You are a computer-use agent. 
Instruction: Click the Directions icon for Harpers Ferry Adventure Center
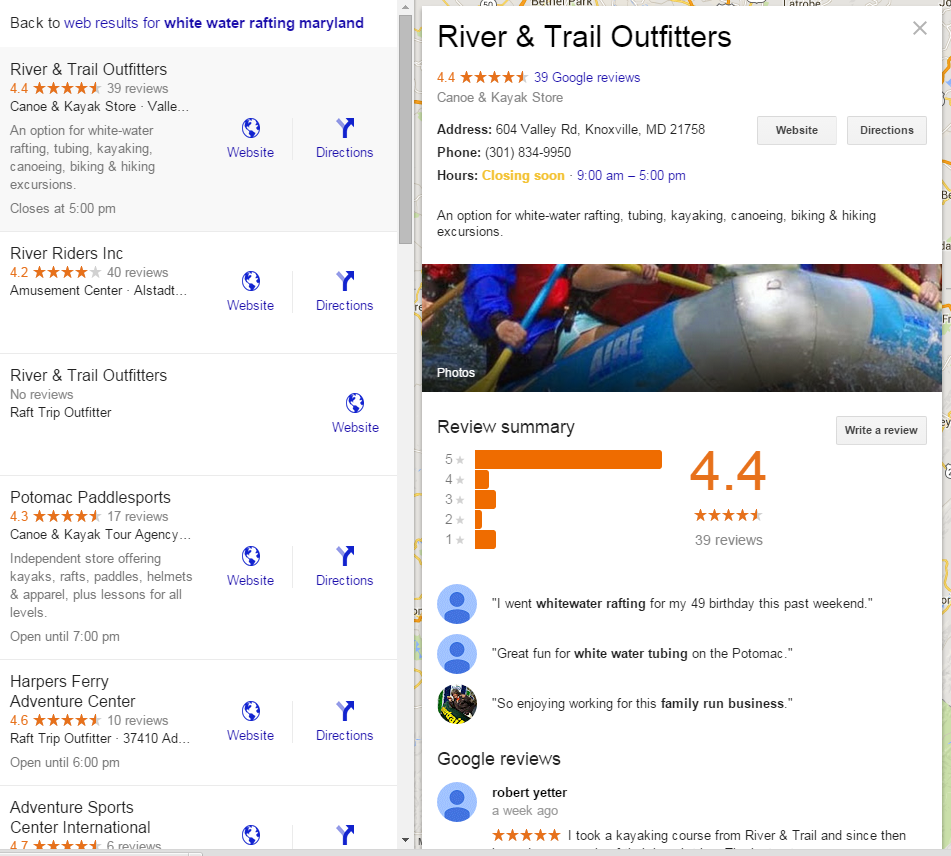click(x=344, y=711)
